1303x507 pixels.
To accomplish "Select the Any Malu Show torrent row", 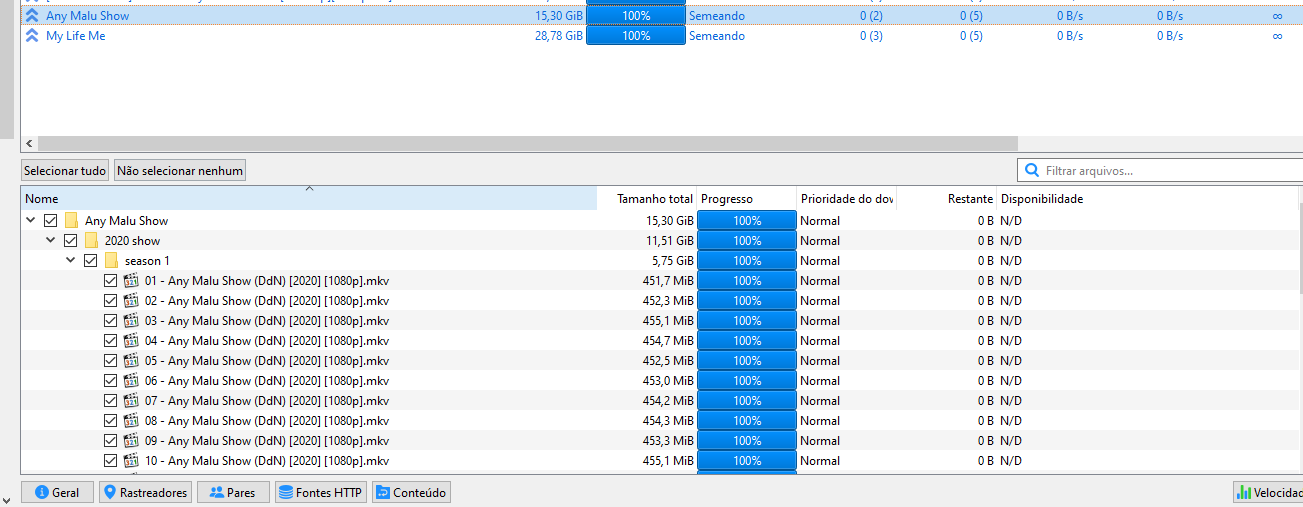I will [660, 16].
